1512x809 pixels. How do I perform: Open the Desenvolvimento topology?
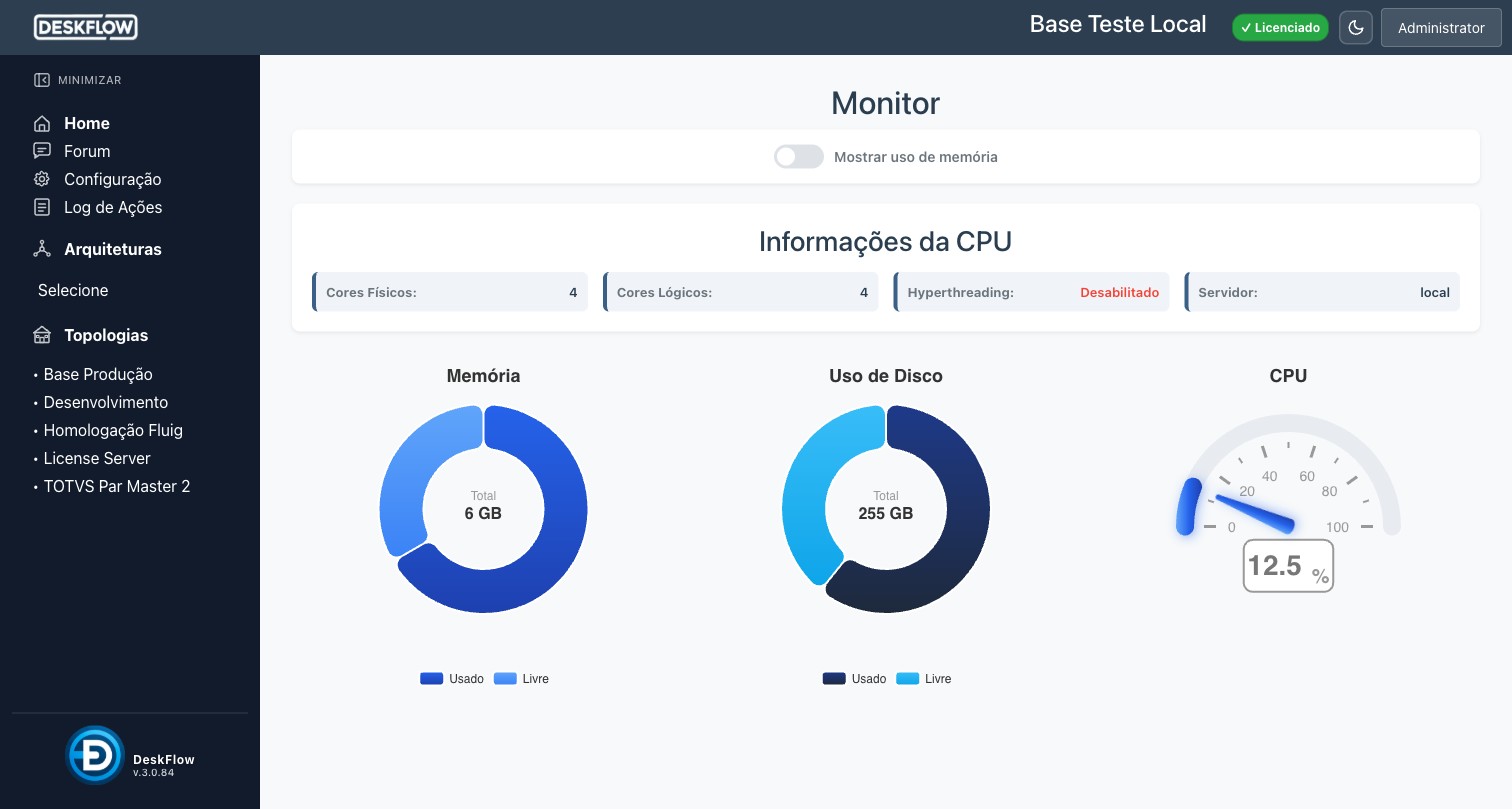(106, 402)
